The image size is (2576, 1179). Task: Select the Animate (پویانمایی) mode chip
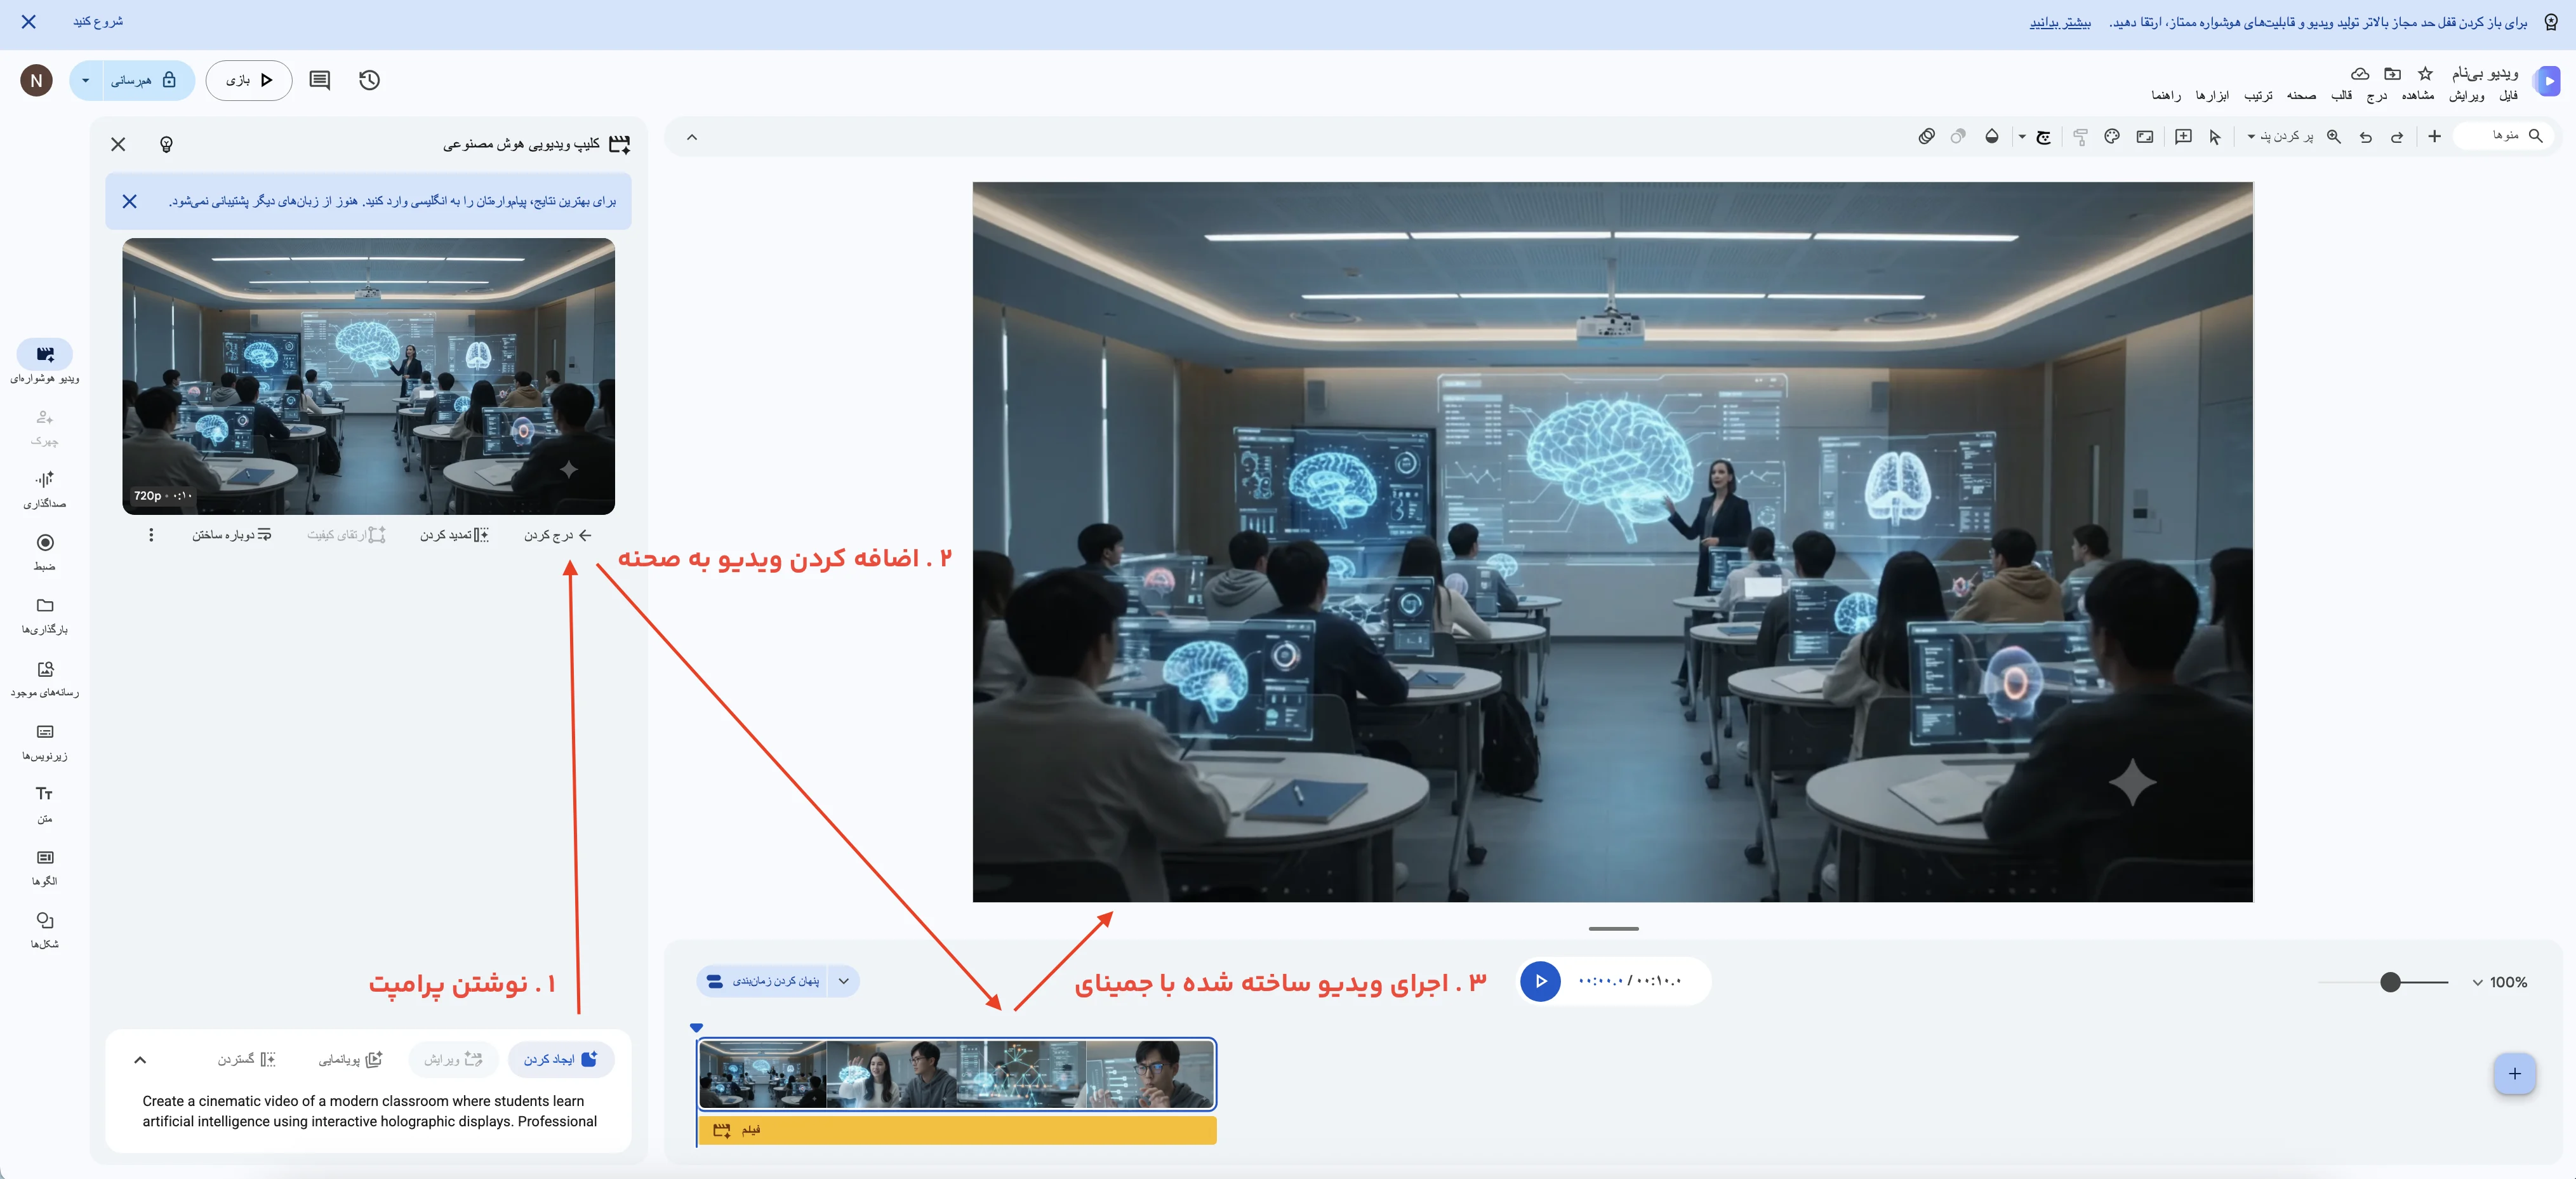[351, 1059]
